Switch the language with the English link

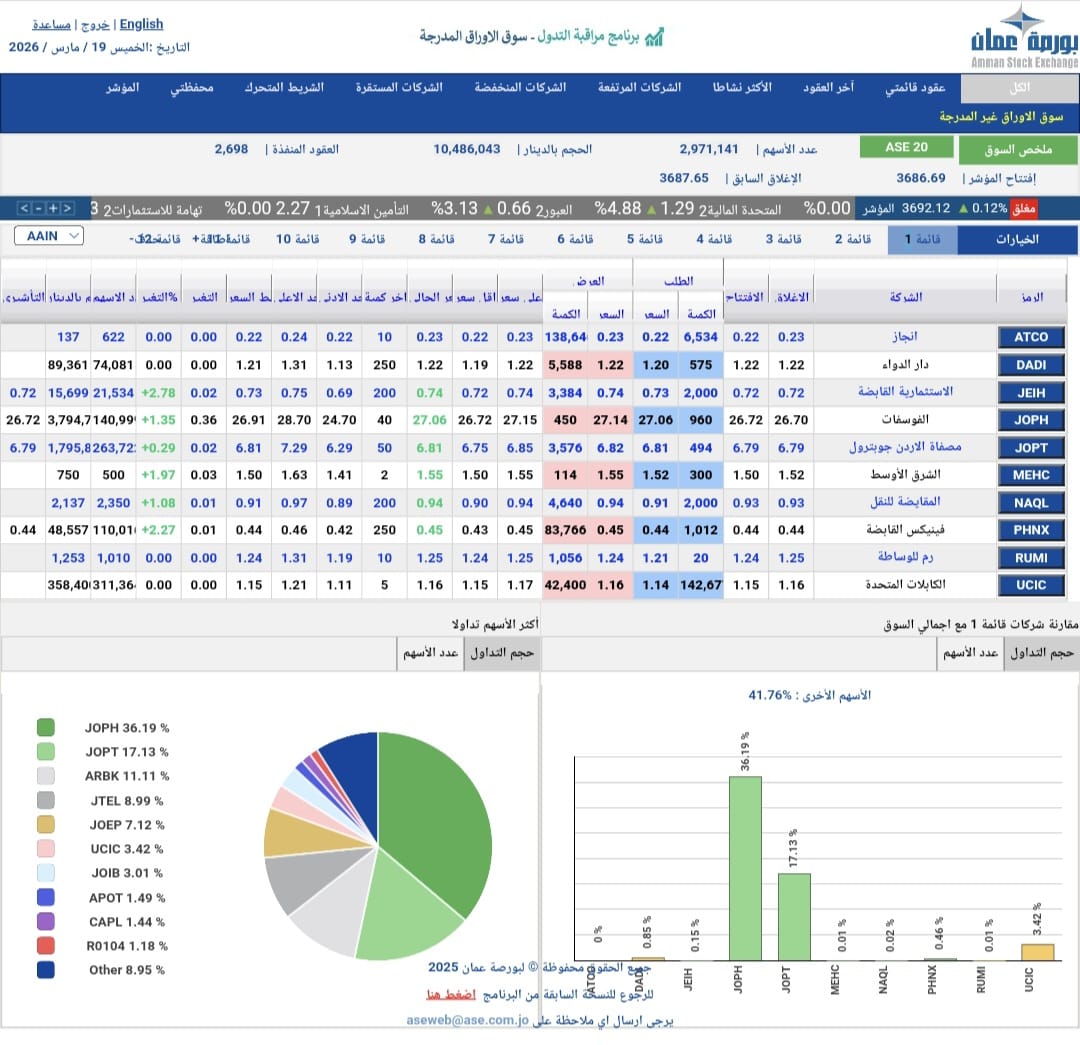(x=141, y=24)
